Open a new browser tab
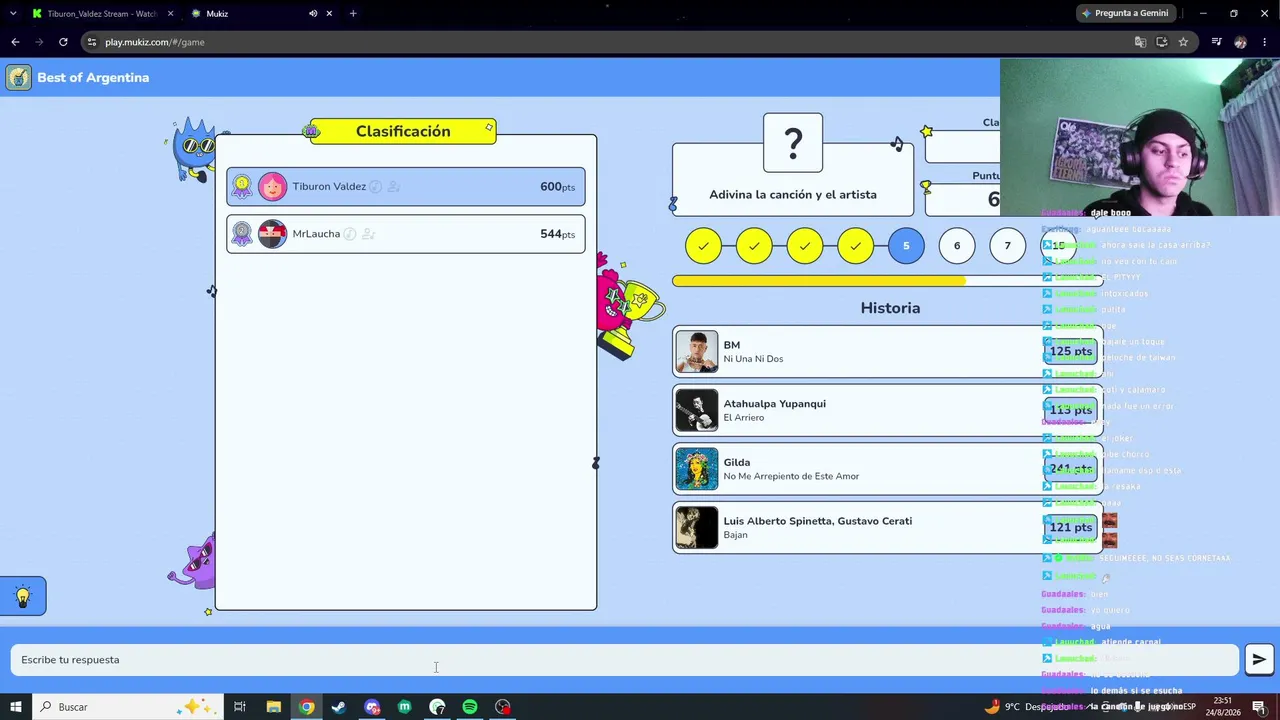Image resolution: width=1280 pixels, height=720 pixels. coord(353,14)
